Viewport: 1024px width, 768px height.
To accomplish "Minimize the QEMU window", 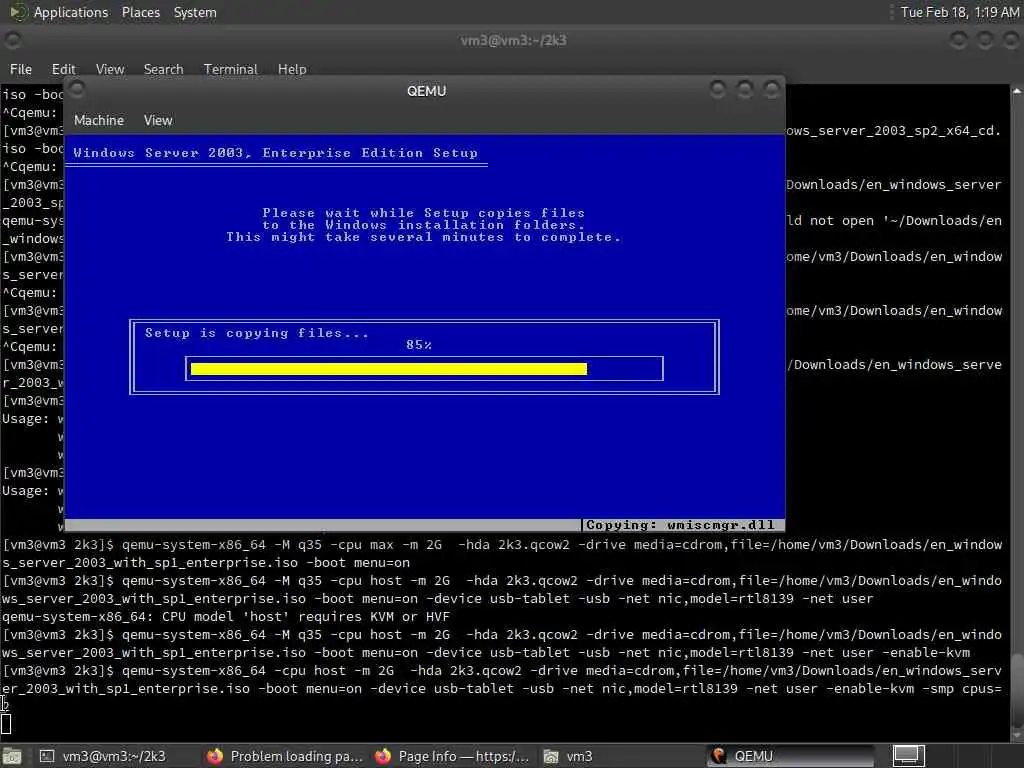I will tap(718, 89).
